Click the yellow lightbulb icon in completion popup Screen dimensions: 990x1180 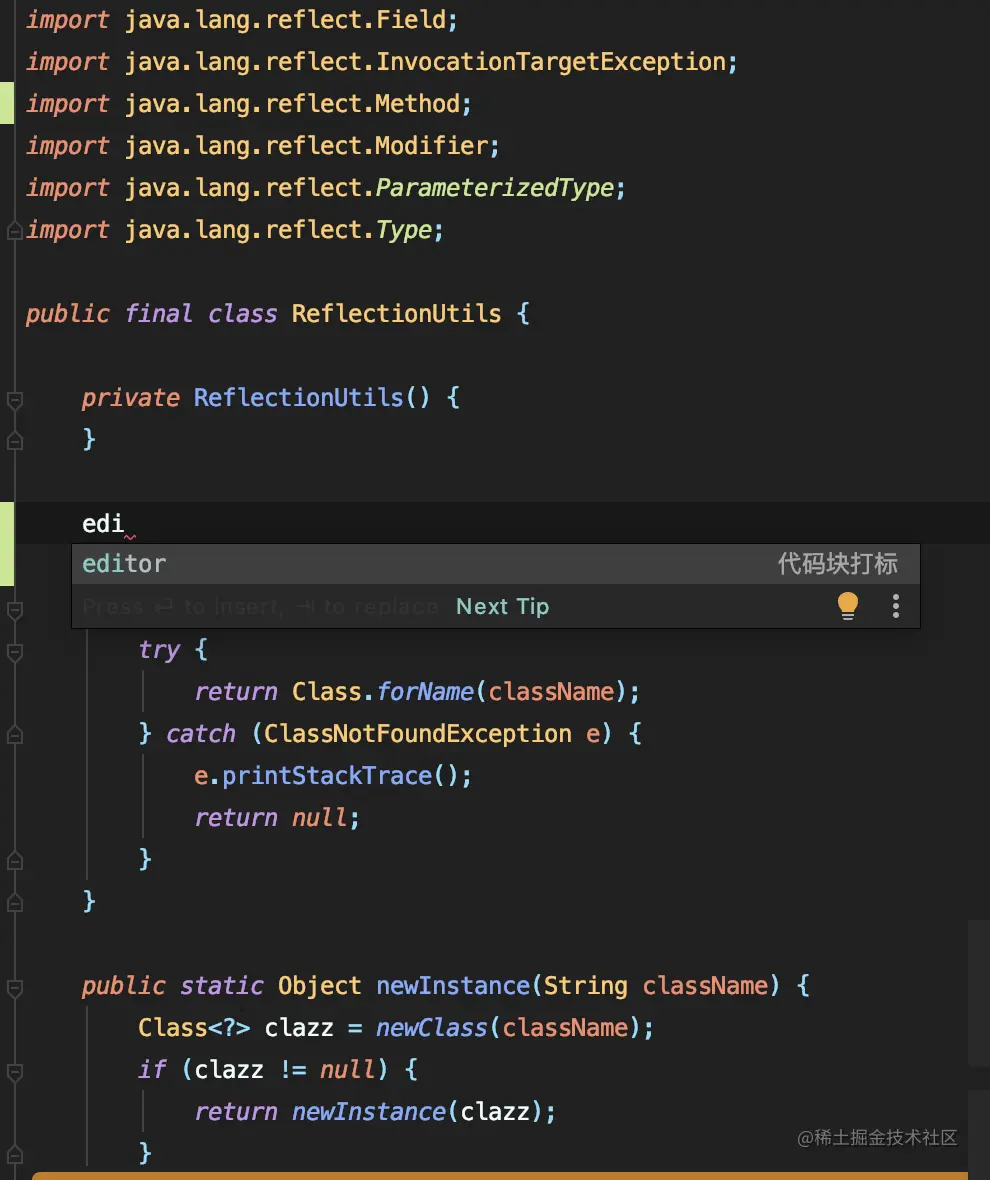[x=848, y=606]
